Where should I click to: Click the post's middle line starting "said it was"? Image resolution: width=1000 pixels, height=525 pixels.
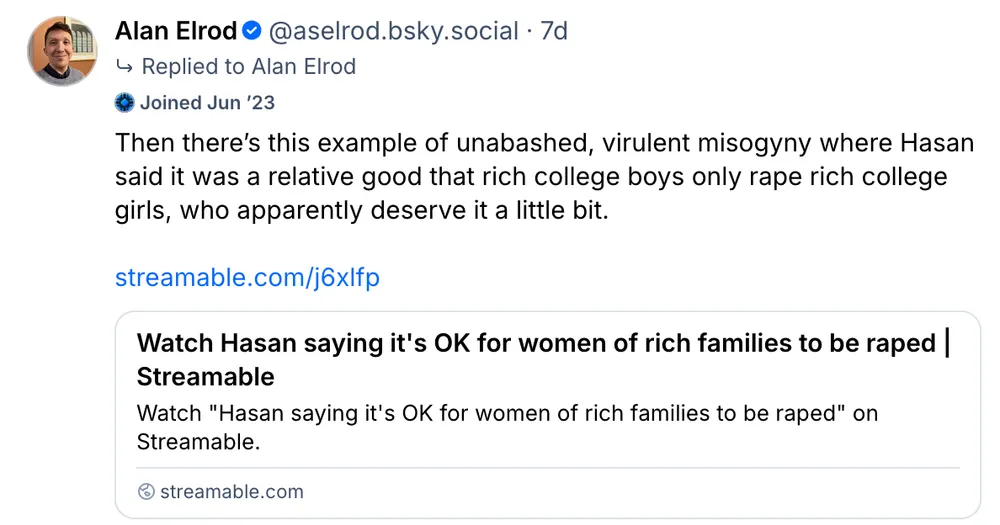[x=531, y=178]
